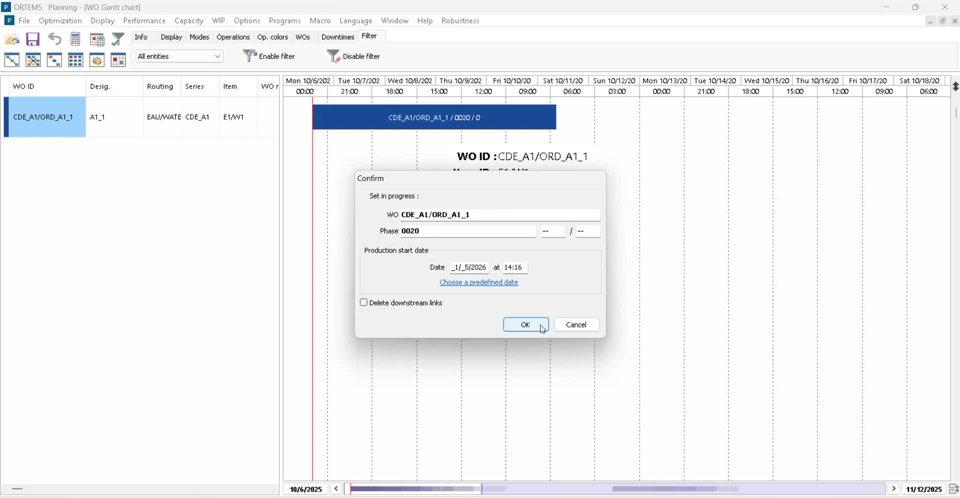Click the open folder toolbar icon

click(x=12, y=39)
